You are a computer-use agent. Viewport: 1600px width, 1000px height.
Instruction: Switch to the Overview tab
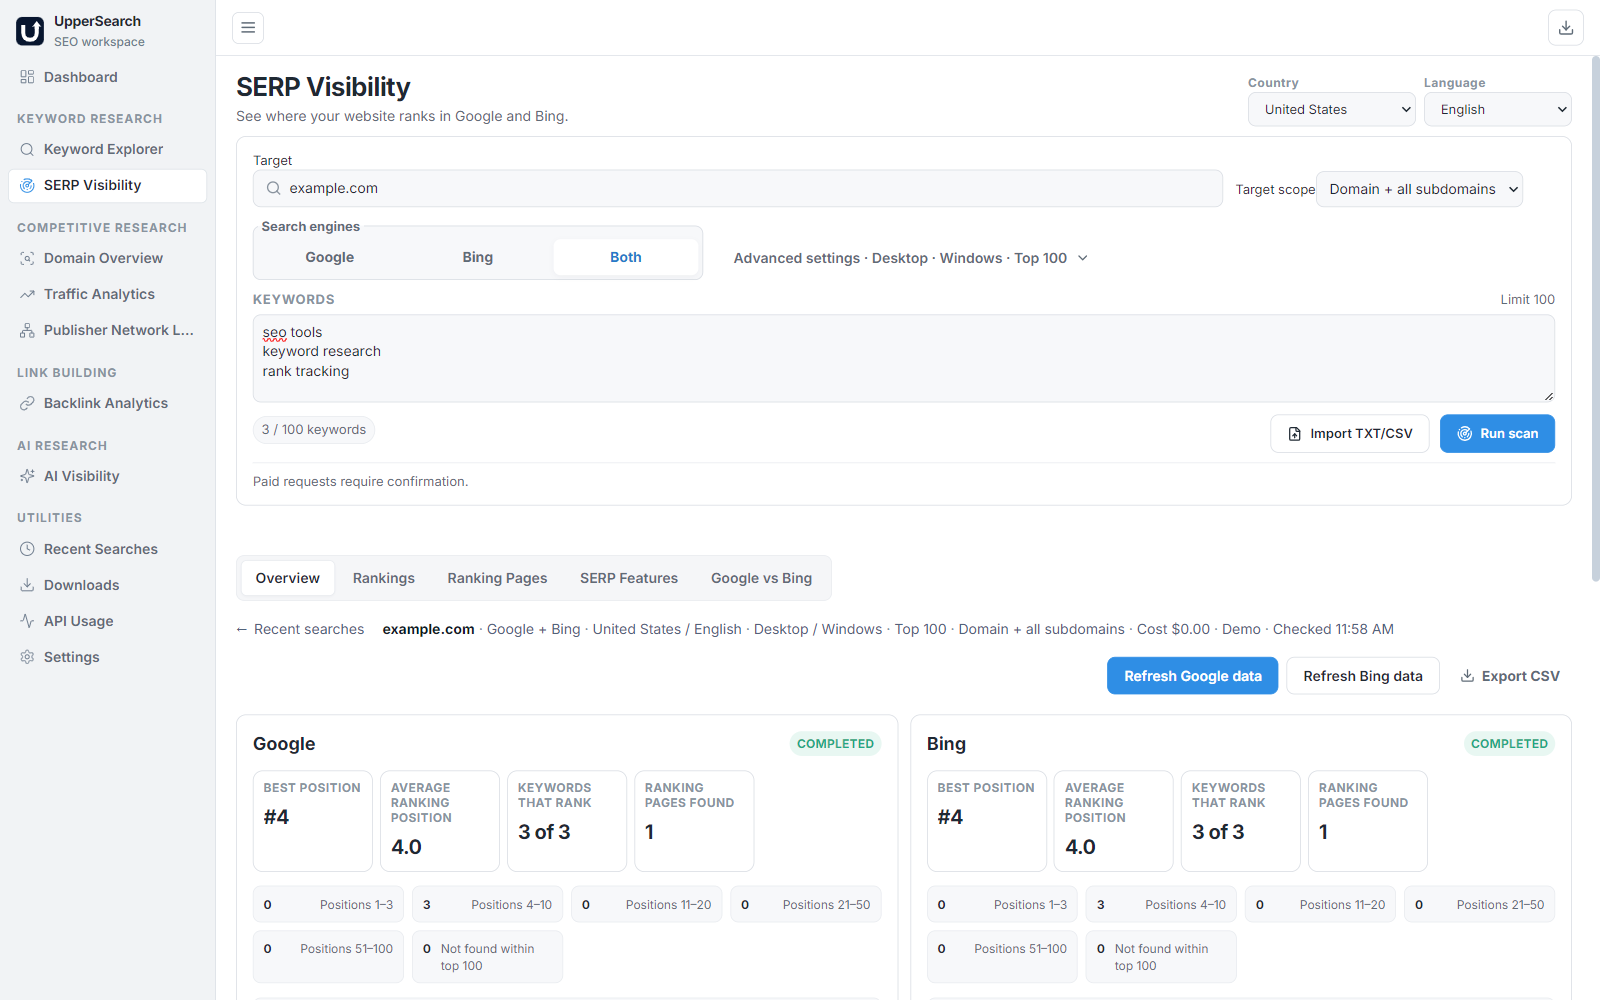288,578
